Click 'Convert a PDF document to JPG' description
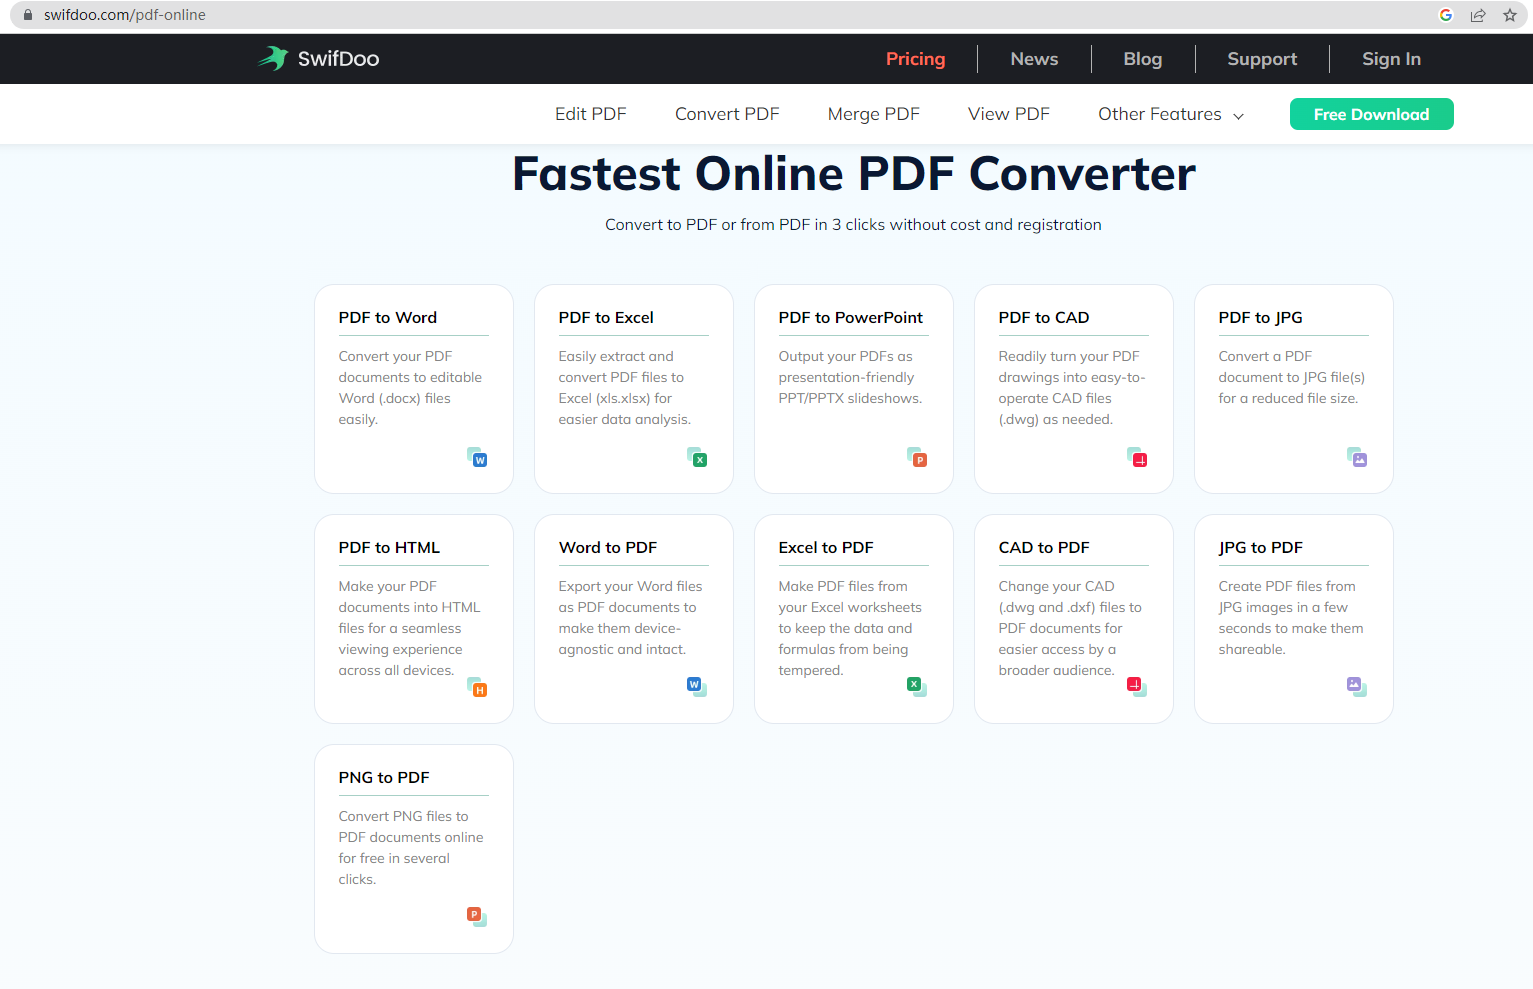This screenshot has width=1533, height=989. (1291, 377)
